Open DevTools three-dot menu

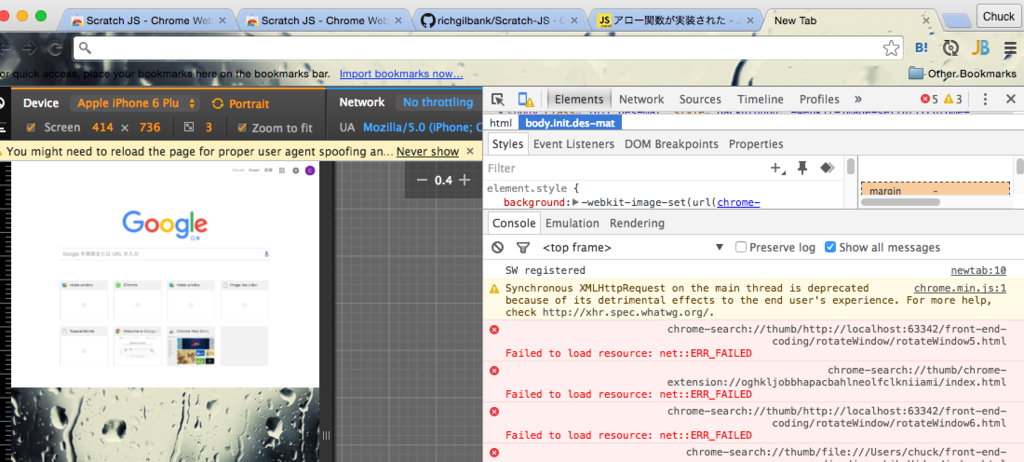(985, 99)
